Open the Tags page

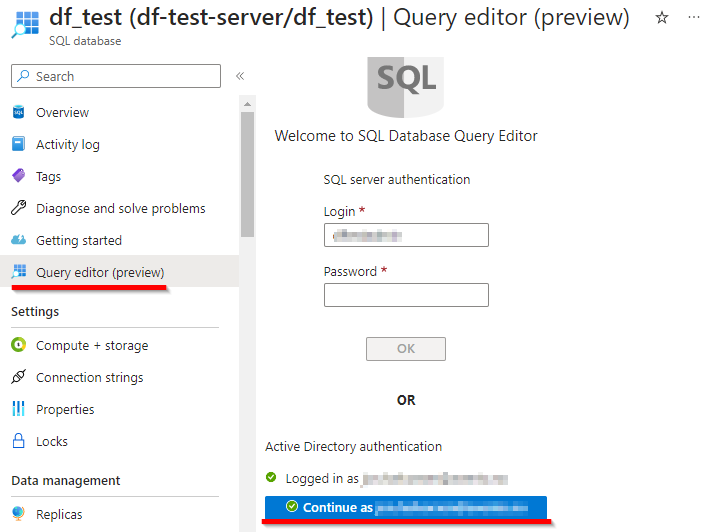(49, 177)
